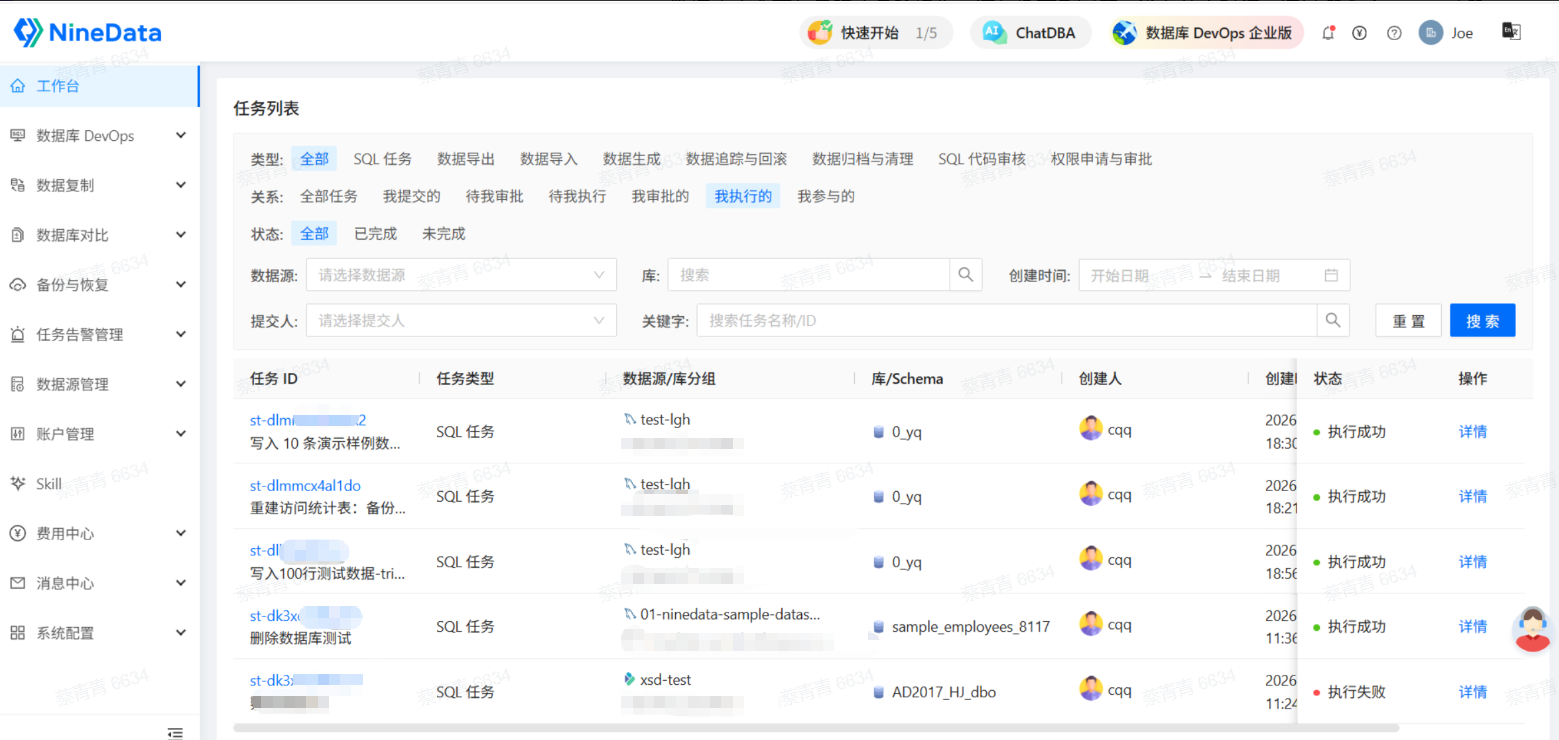Expand the 备份与恢复 sidebar menu
Viewport: 1559px width, 740px height.
(x=99, y=285)
